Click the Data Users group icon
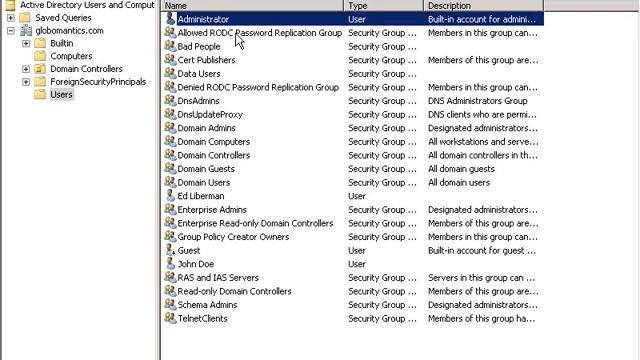Viewport: 640px width, 360px height. (170, 73)
